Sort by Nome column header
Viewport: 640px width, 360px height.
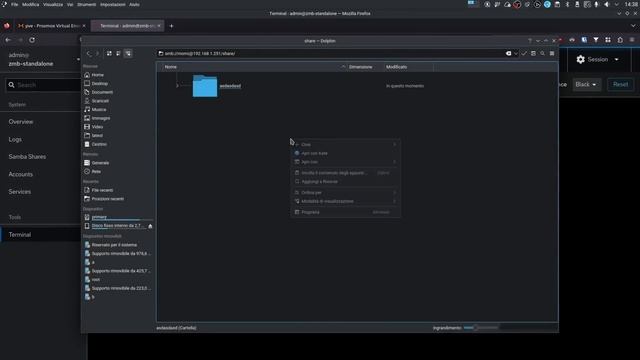tap(171, 67)
